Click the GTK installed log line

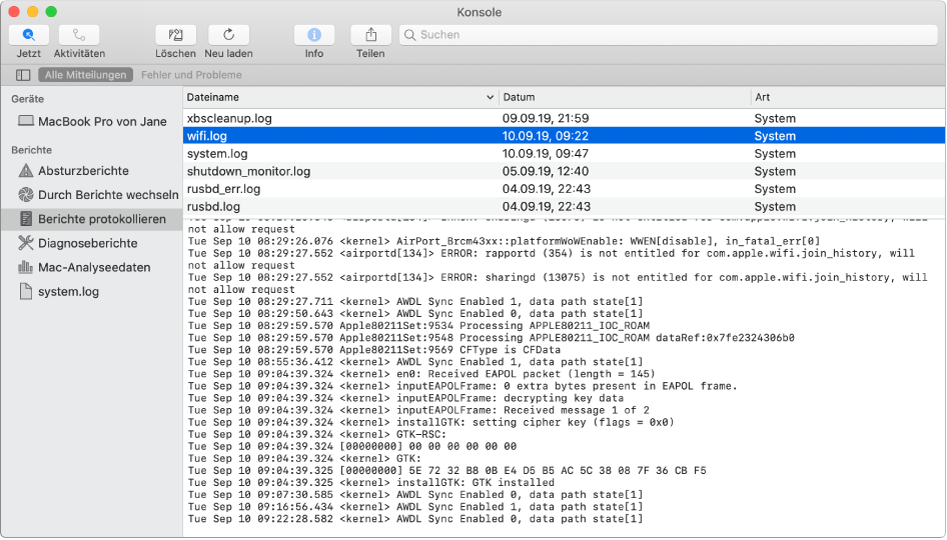[x=371, y=483]
